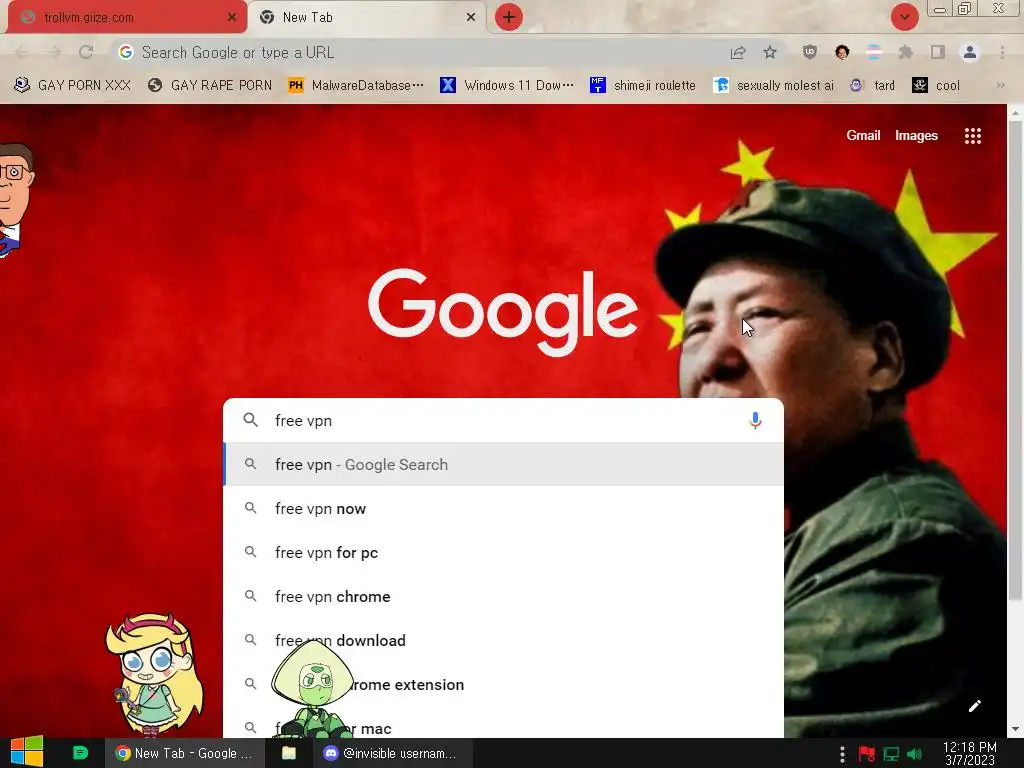The image size is (1024, 768).
Task: Select suggestion free vpn download
Action: tap(503, 641)
